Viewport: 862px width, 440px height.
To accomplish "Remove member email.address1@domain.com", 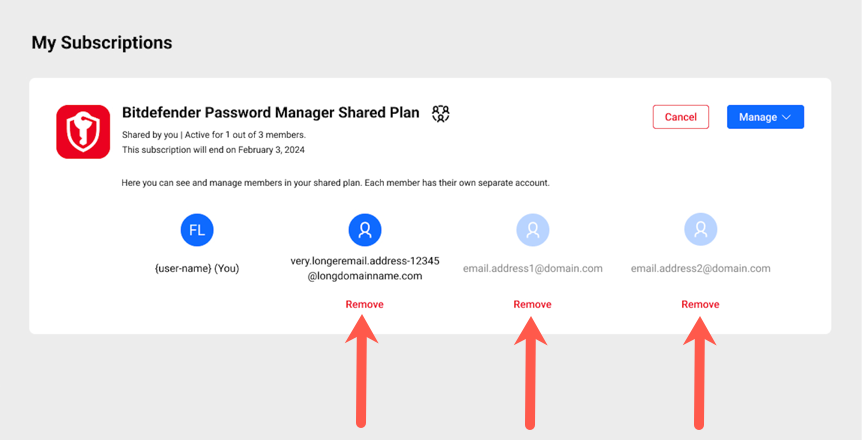I will point(532,304).
